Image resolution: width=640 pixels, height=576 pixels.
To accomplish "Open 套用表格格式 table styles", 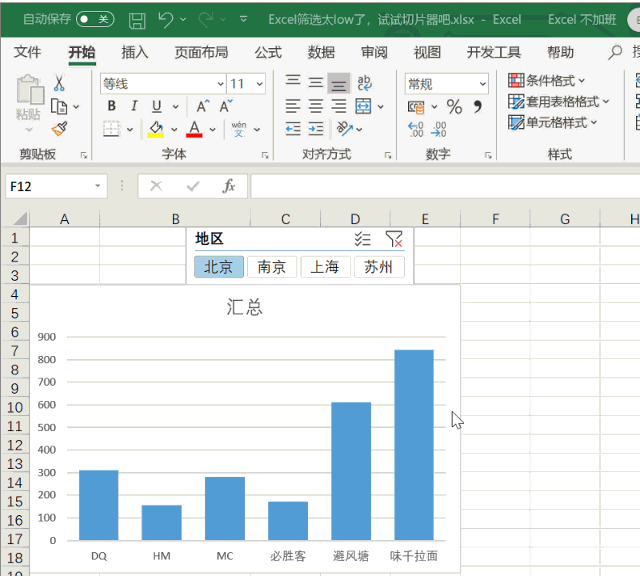I will point(558,101).
